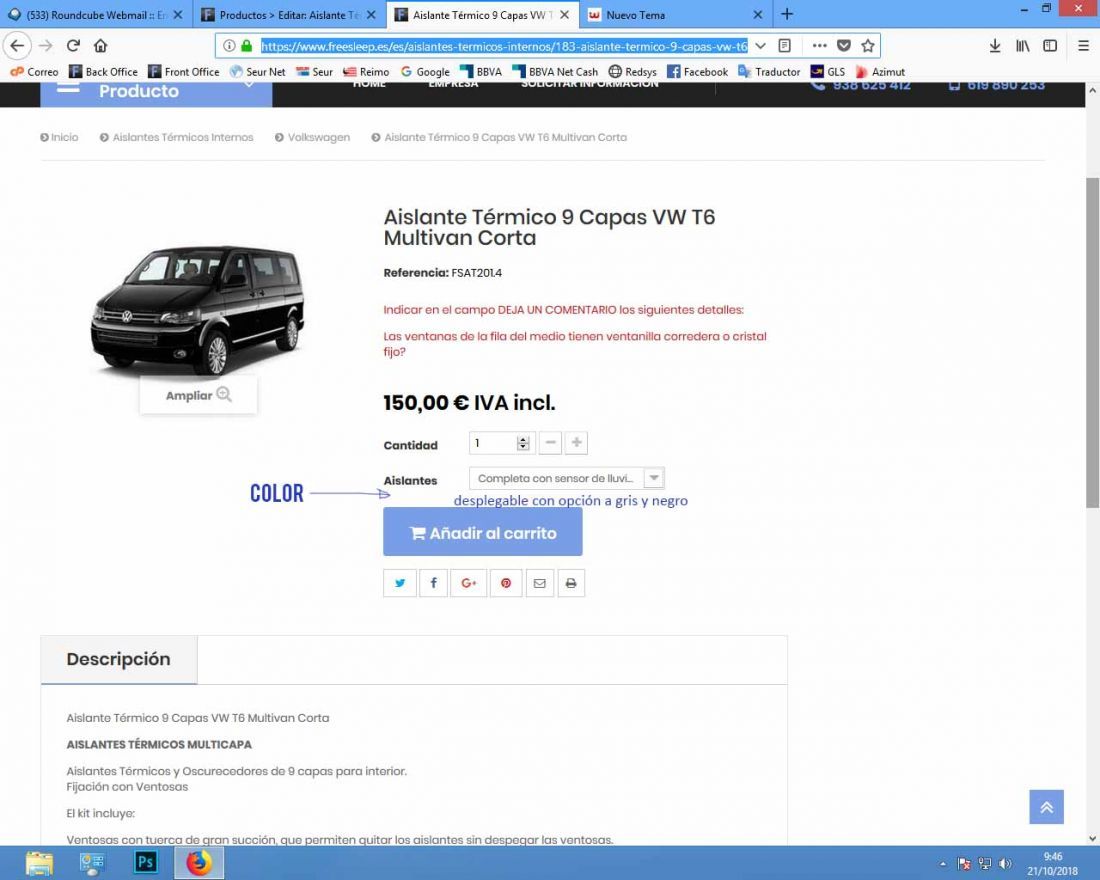
Task: Open the Google bookmark
Action: coord(425,72)
